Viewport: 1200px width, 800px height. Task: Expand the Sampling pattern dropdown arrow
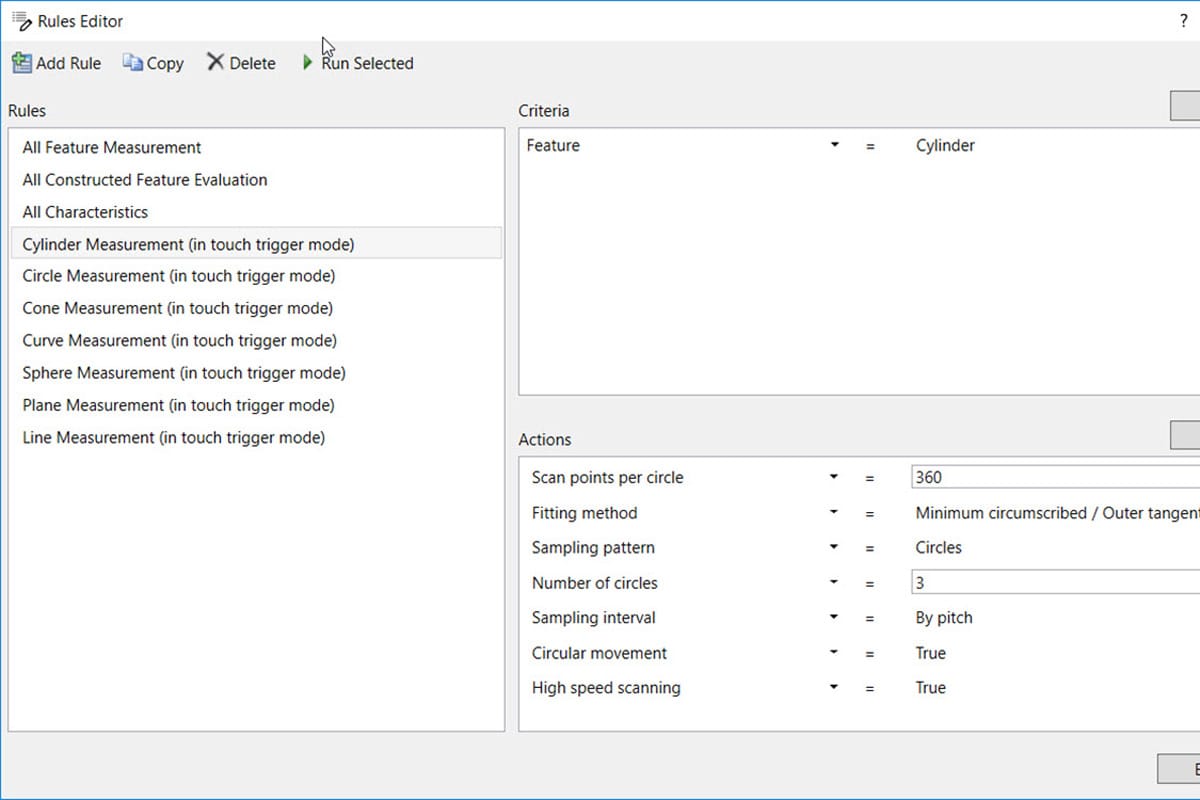tap(834, 548)
